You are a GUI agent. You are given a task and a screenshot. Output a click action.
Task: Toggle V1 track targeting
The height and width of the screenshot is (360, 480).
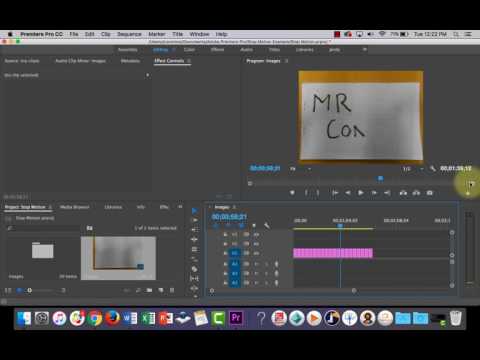coord(235,253)
